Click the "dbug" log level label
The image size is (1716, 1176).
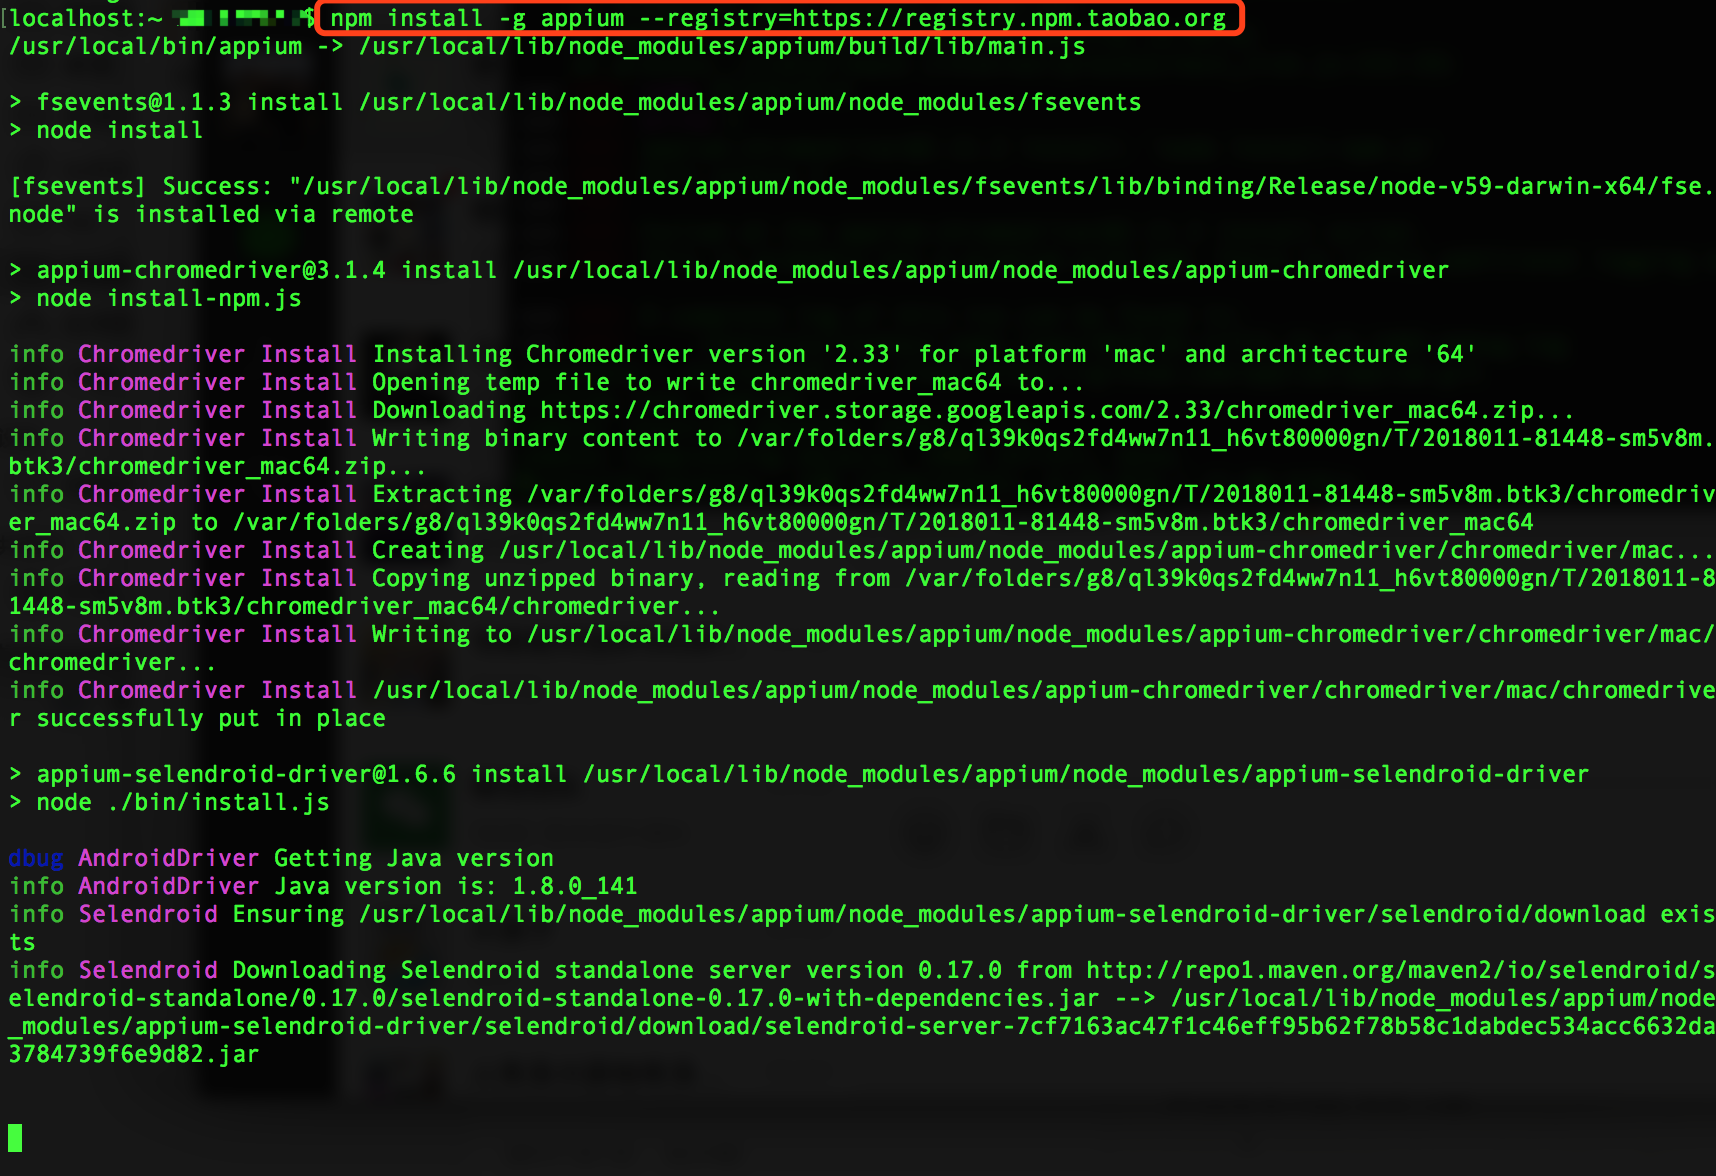[36, 858]
